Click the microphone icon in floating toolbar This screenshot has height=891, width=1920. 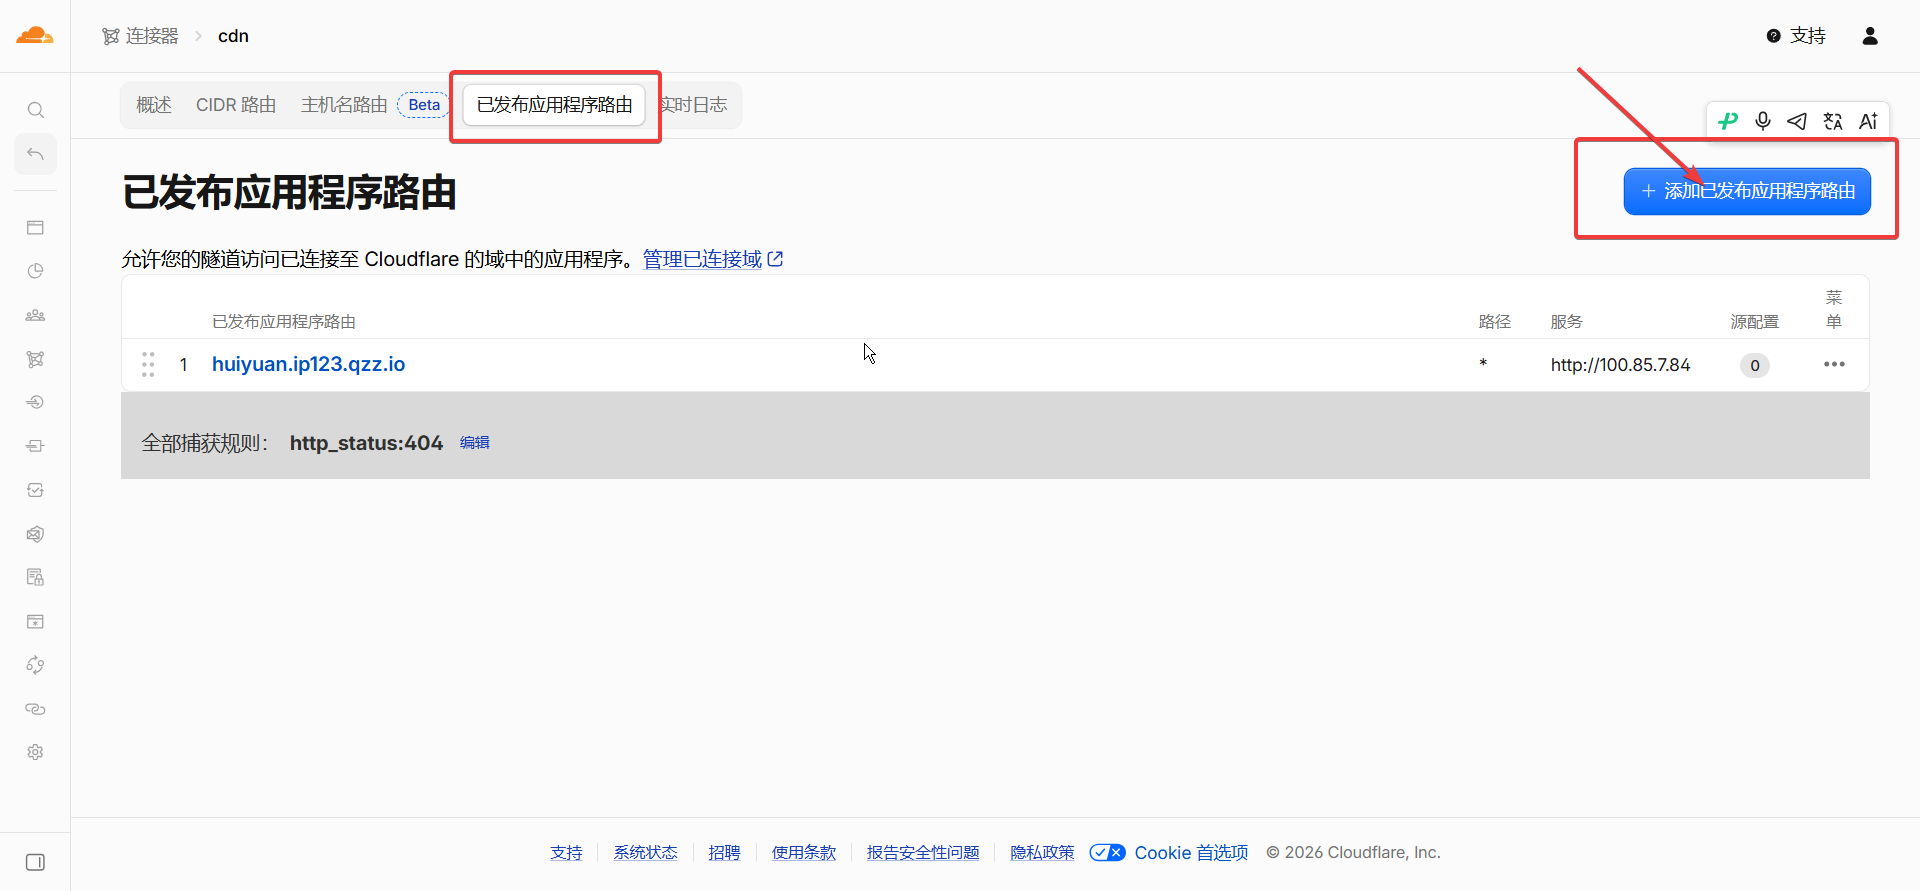tap(1763, 121)
